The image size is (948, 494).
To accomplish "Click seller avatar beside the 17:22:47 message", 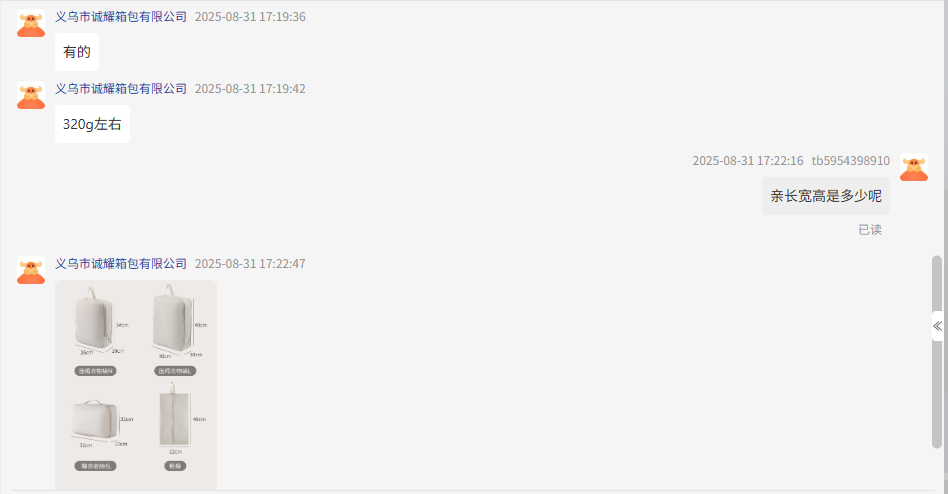I will click(31, 270).
